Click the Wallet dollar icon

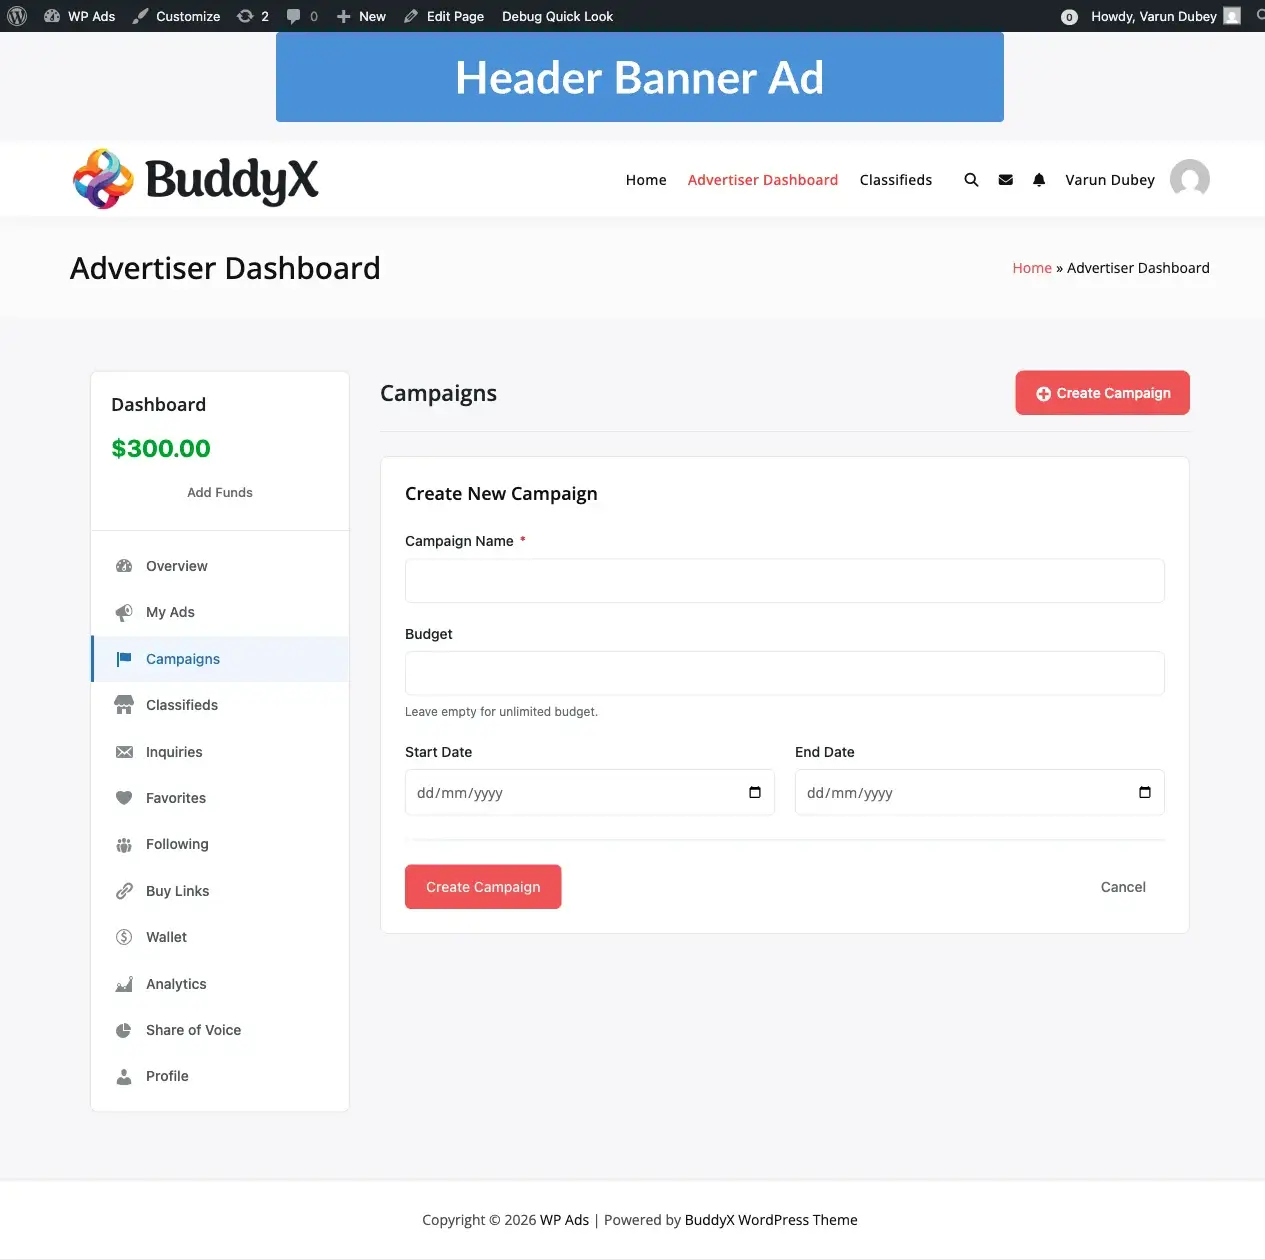[124, 937]
